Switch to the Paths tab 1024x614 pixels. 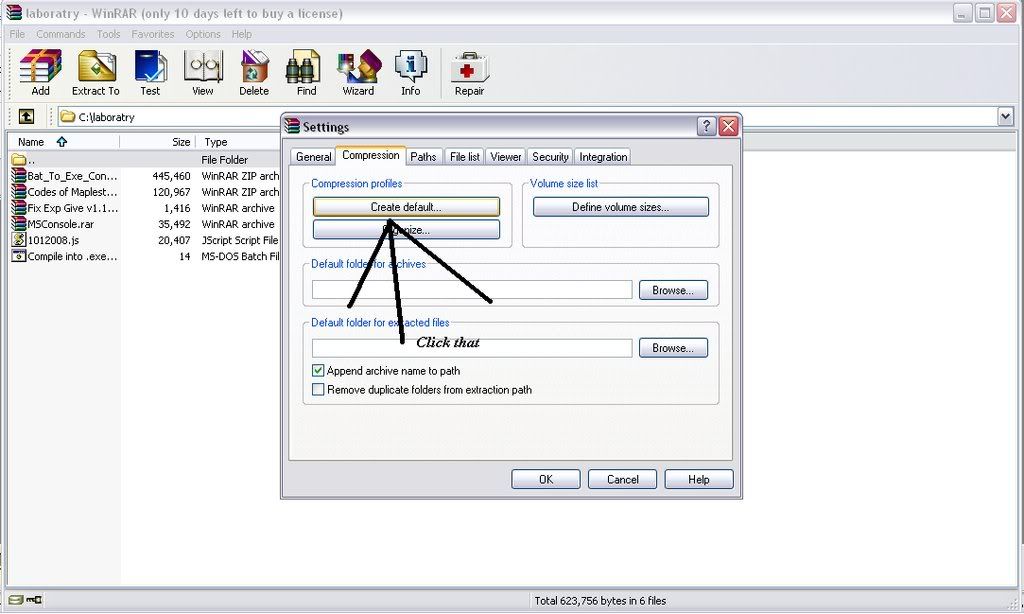423,157
